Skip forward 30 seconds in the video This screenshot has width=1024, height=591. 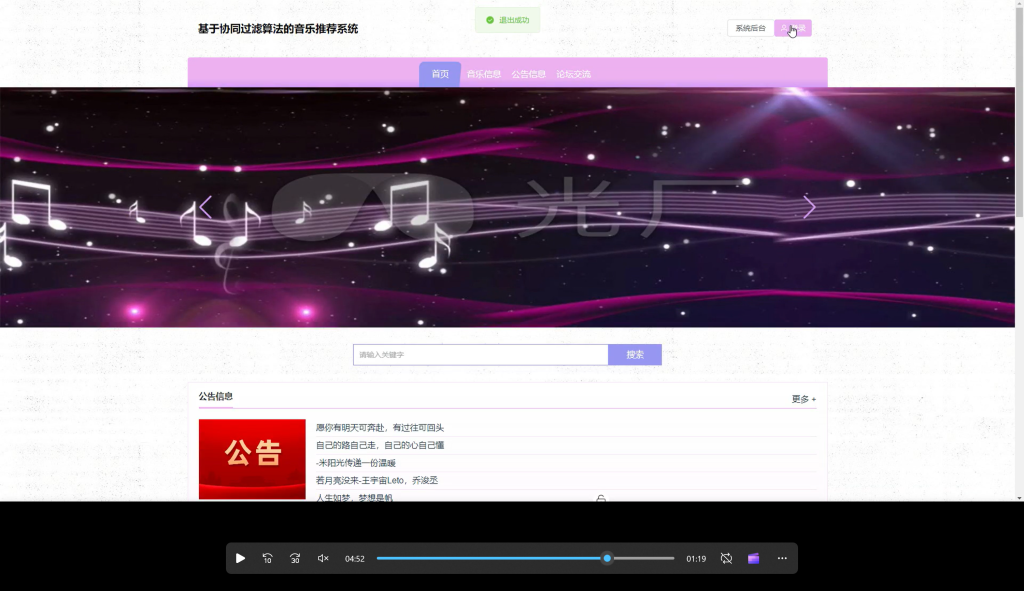click(x=295, y=558)
